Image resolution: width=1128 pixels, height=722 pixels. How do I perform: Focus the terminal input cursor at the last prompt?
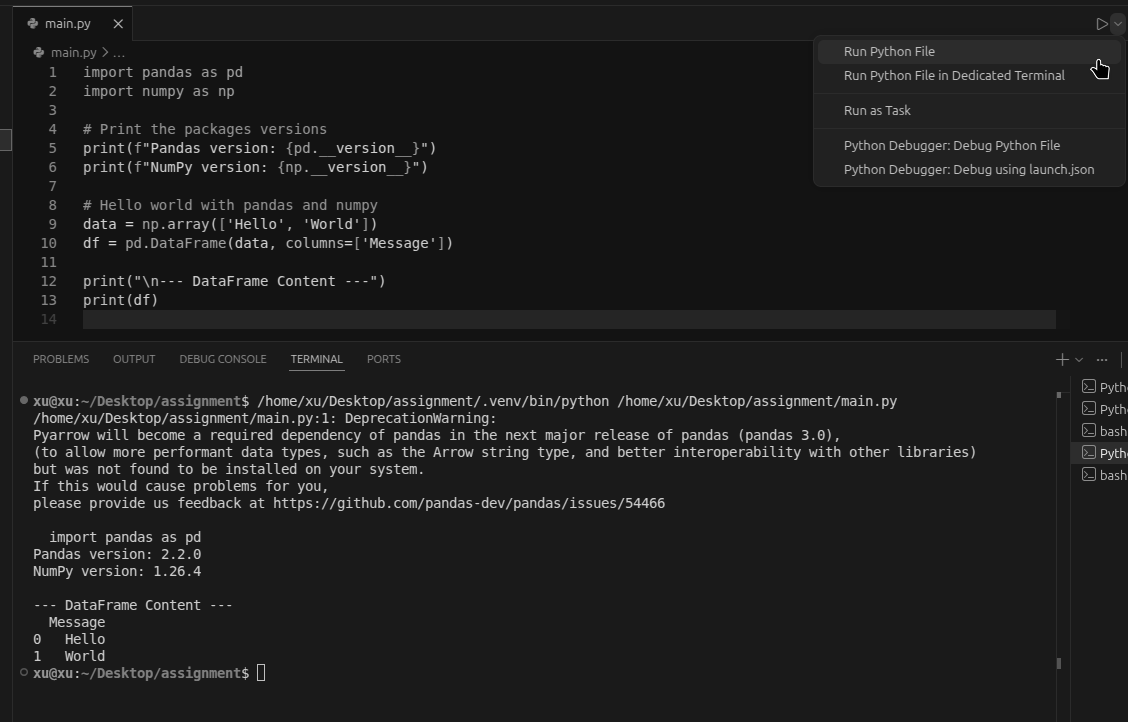tap(261, 673)
